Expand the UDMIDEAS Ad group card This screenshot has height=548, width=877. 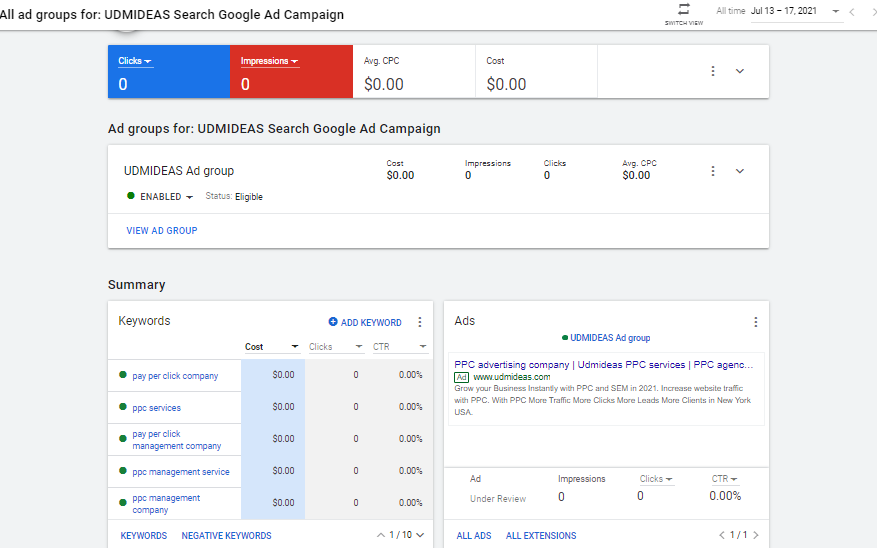pos(740,171)
